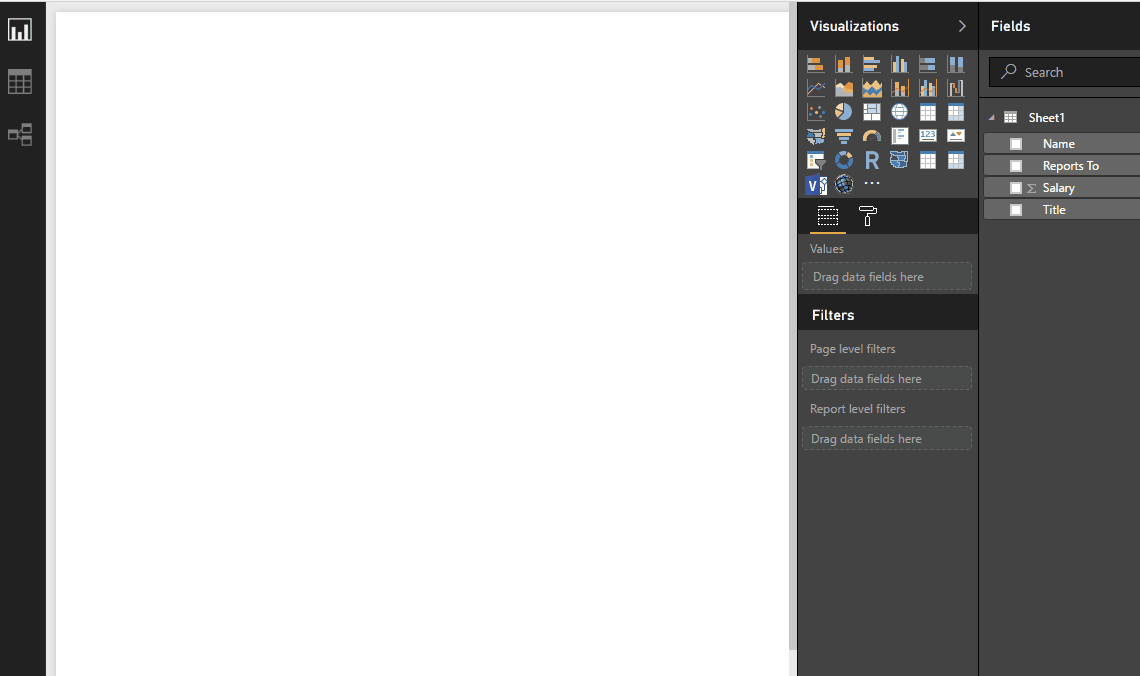The width and height of the screenshot is (1140, 676).
Task: Pick the 100% stacked column chart visual
Action: tap(955, 65)
